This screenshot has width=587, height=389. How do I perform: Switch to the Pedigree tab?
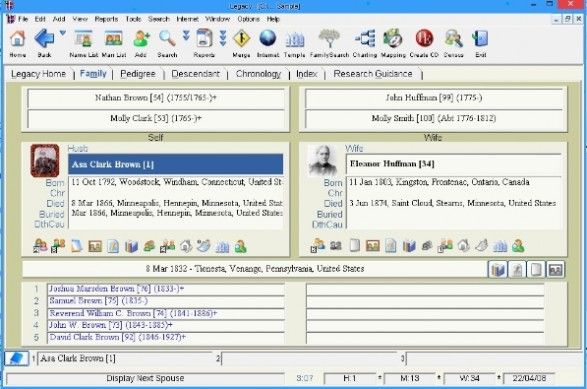click(138, 74)
